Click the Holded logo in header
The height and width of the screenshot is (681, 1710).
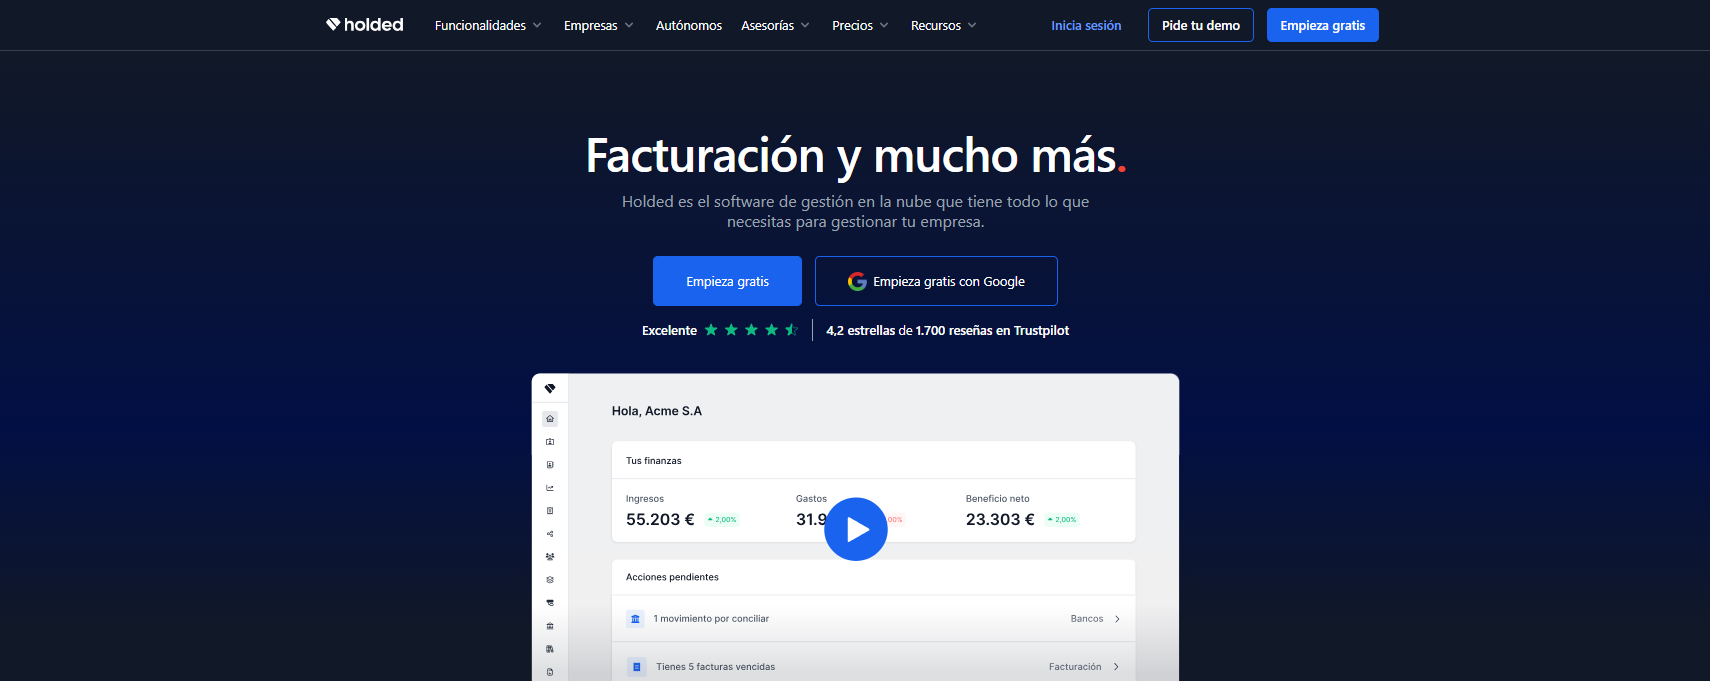click(365, 25)
